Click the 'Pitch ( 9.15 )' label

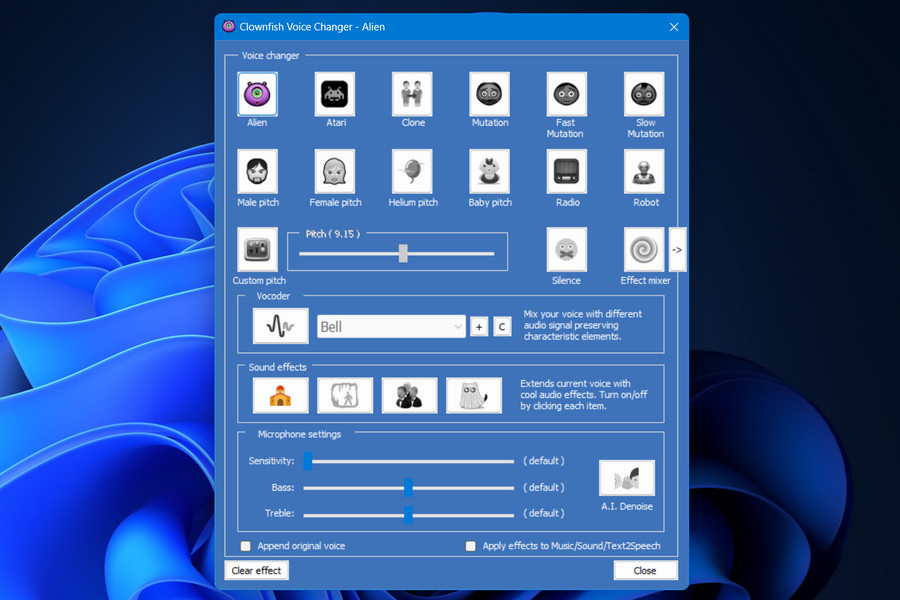coord(333,234)
